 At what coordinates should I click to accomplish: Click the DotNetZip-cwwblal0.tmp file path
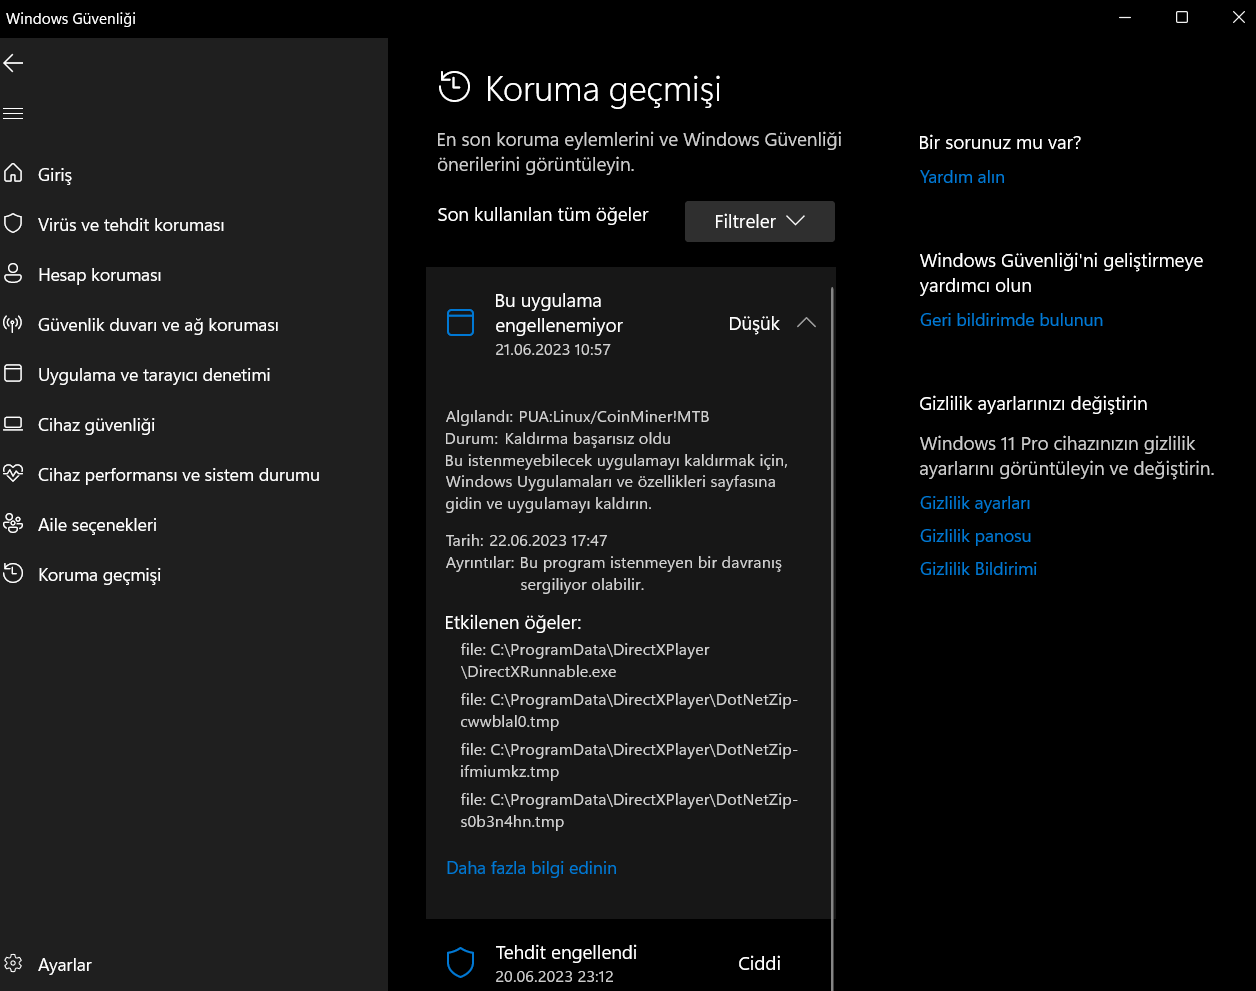(629, 710)
